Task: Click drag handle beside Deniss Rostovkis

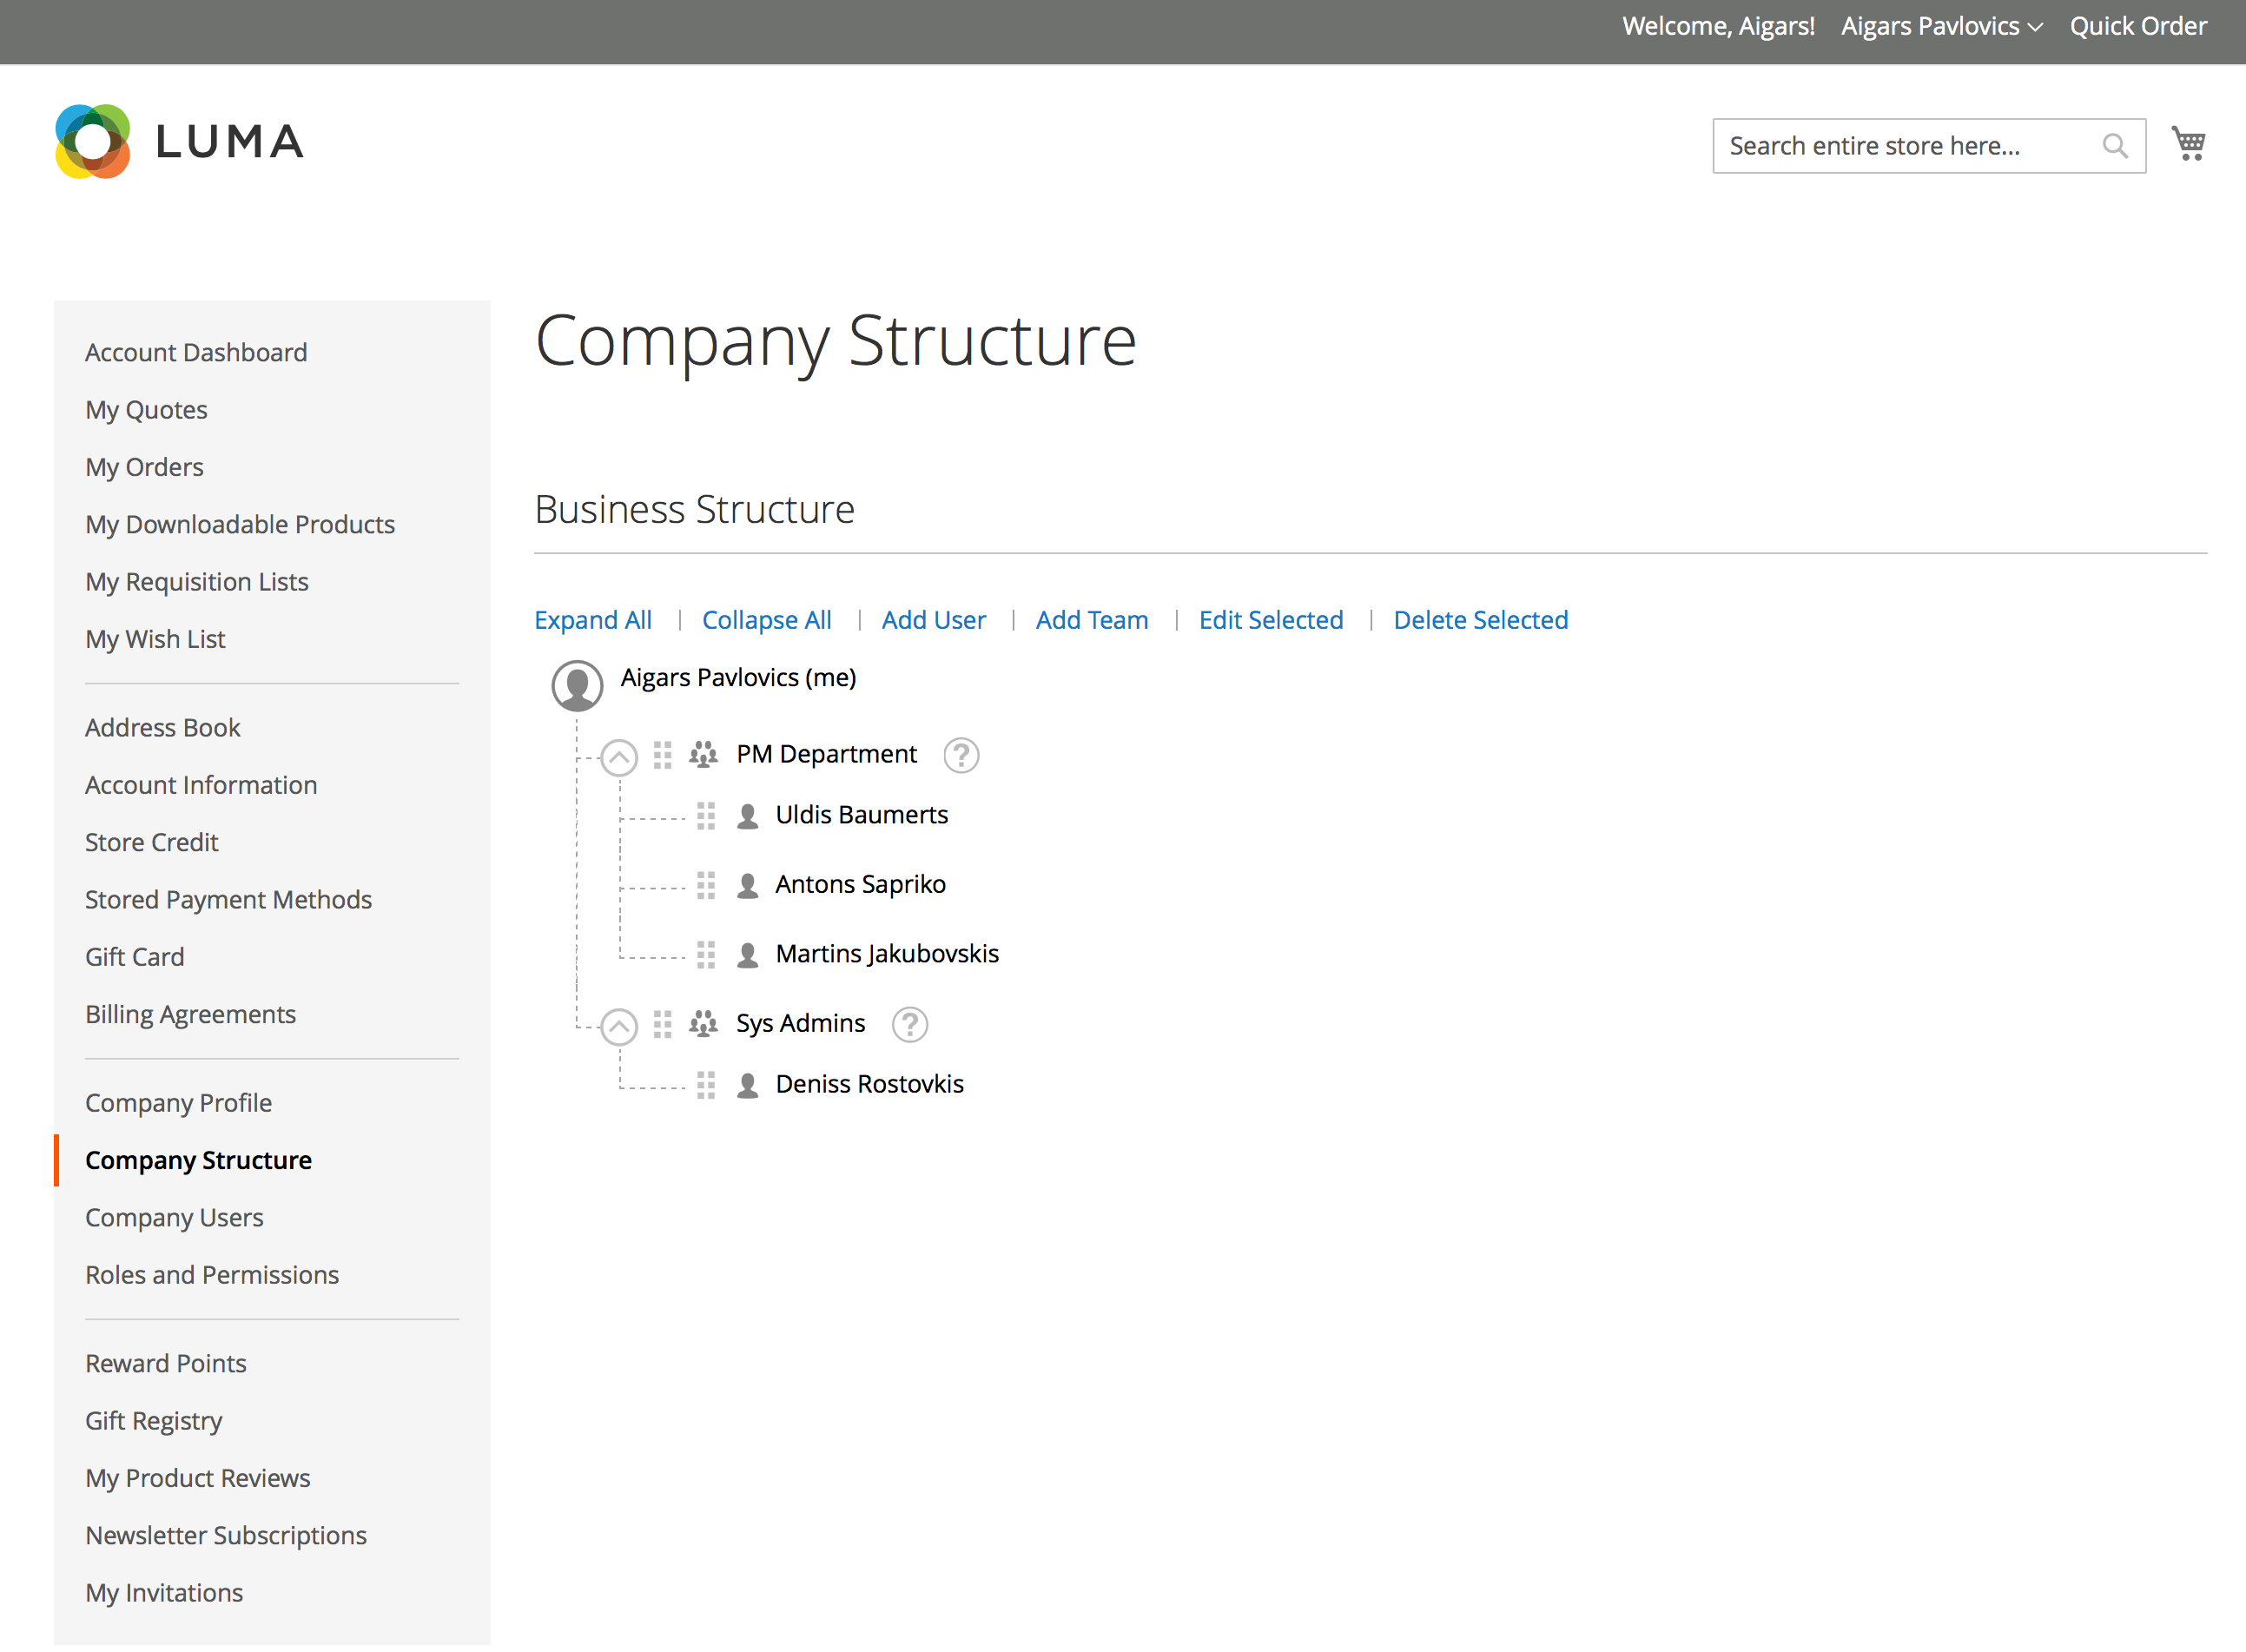Action: [706, 1085]
